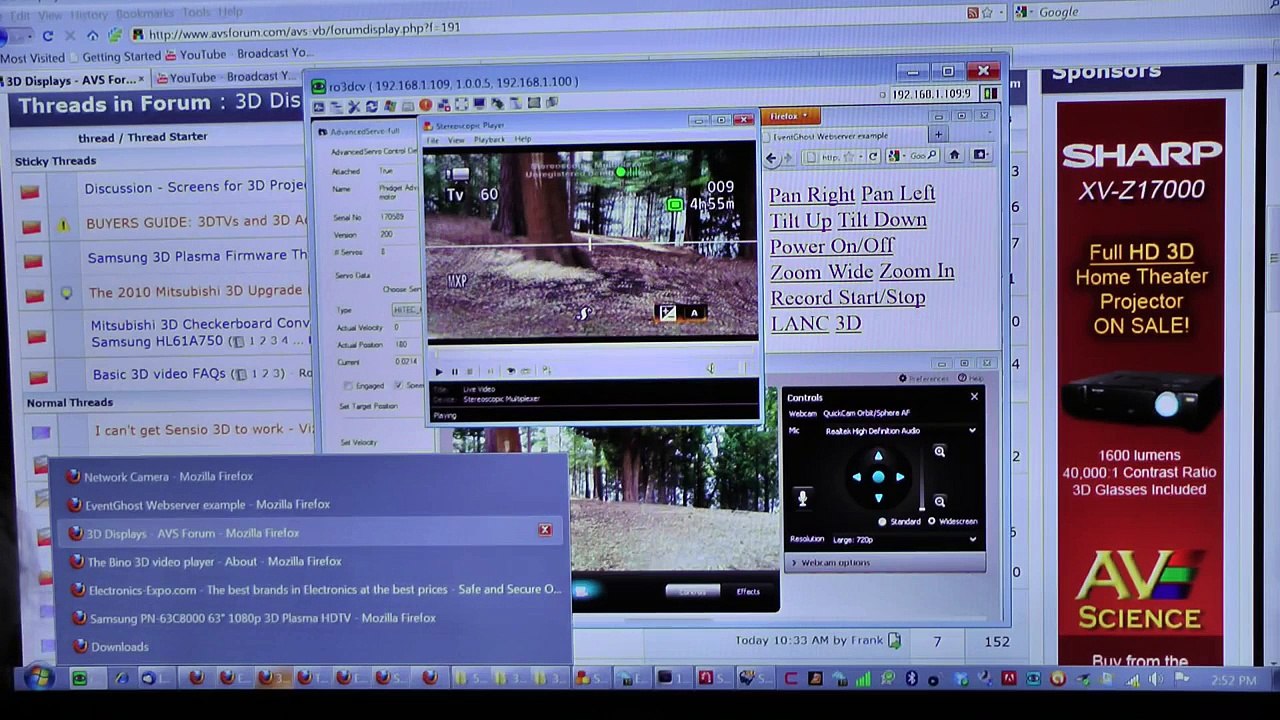Viewport: 1280px width, 720px height.
Task: Click the Power On/Off link
Action: [832, 246]
